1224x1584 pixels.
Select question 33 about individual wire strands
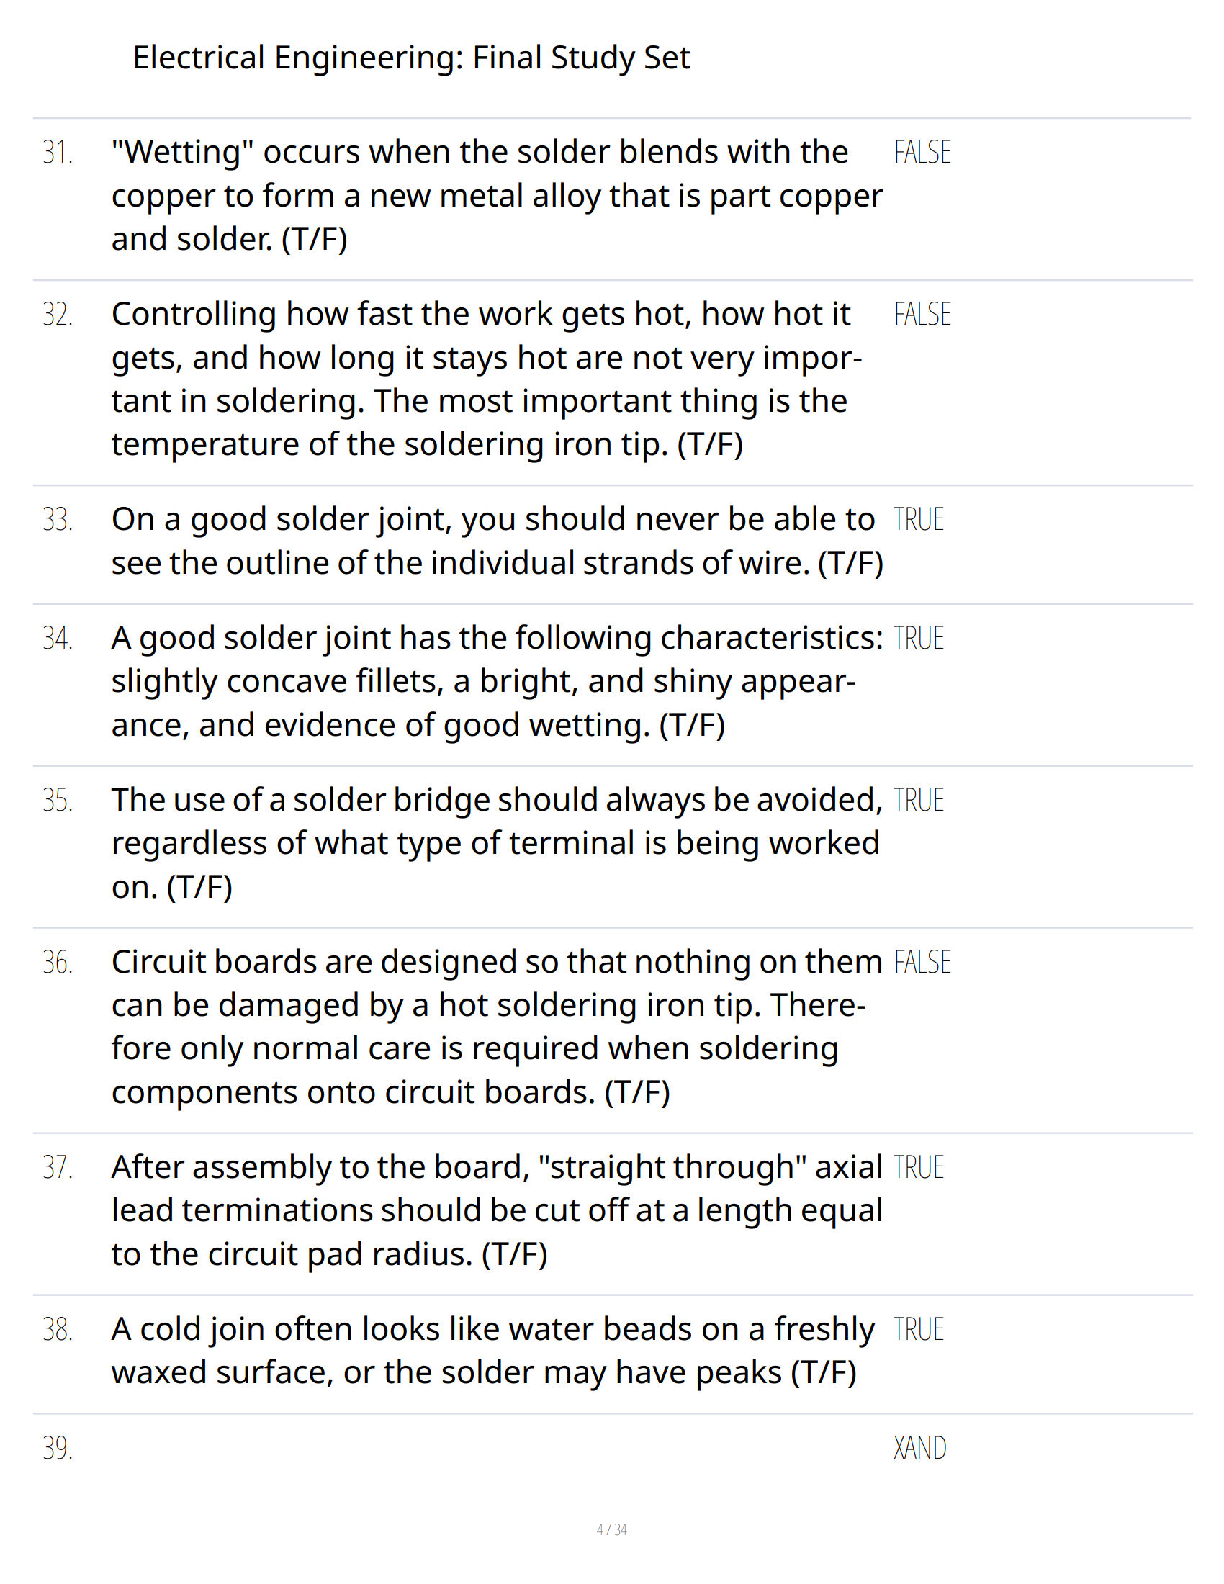497,541
